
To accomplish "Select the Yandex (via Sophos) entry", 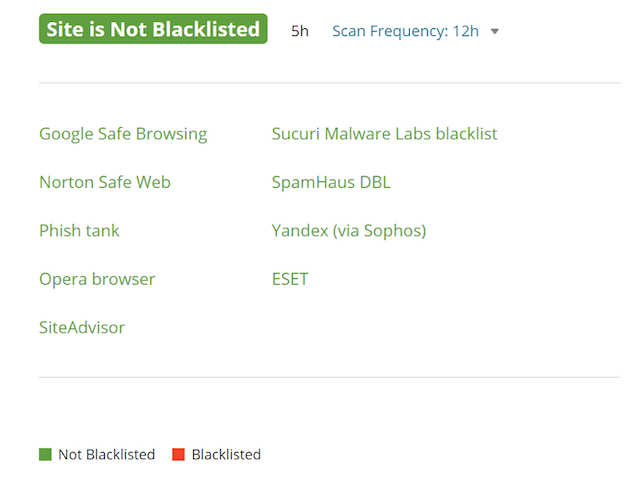I will tap(349, 230).
